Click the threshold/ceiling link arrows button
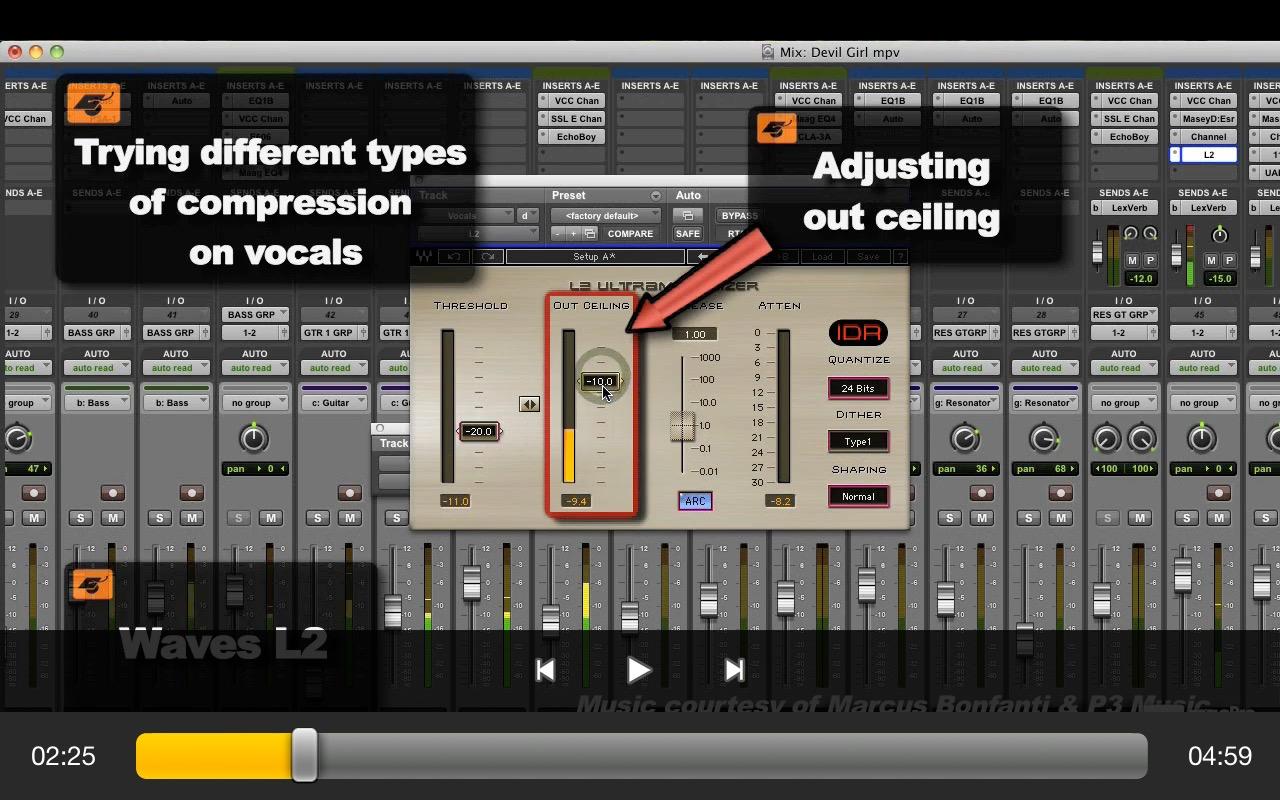Viewport: 1280px width, 800px height. click(x=529, y=404)
